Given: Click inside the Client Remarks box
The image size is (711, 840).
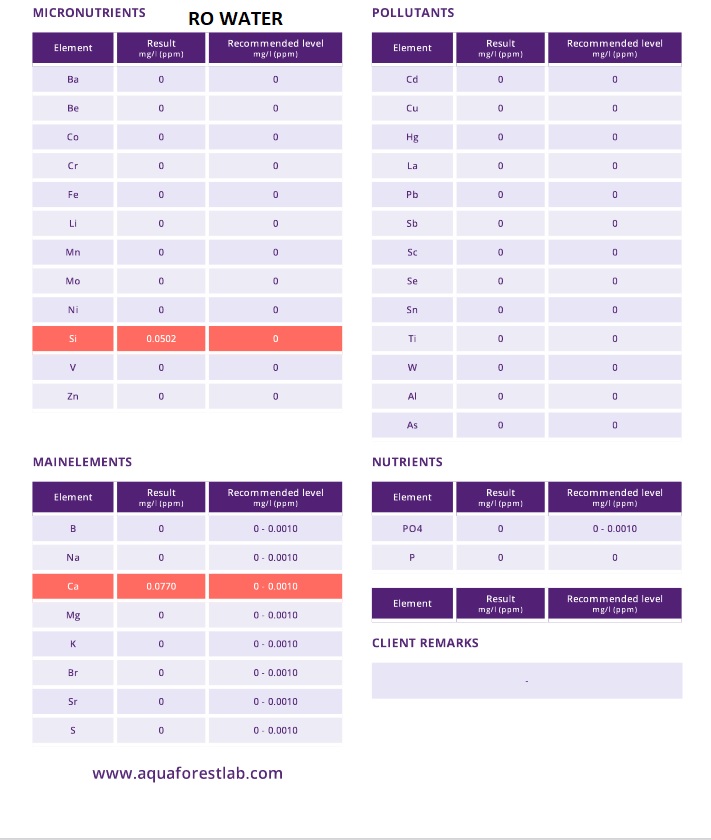Looking at the screenshot, I should tap(527, 680).
